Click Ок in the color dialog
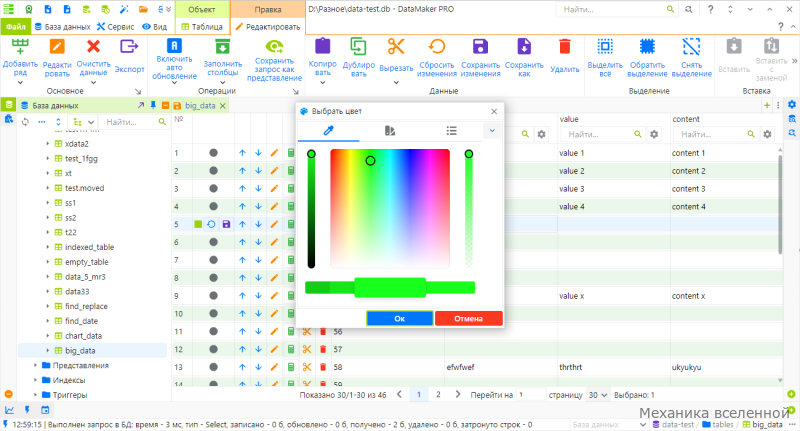Screen dimensions: 800x431 point(399,318)
